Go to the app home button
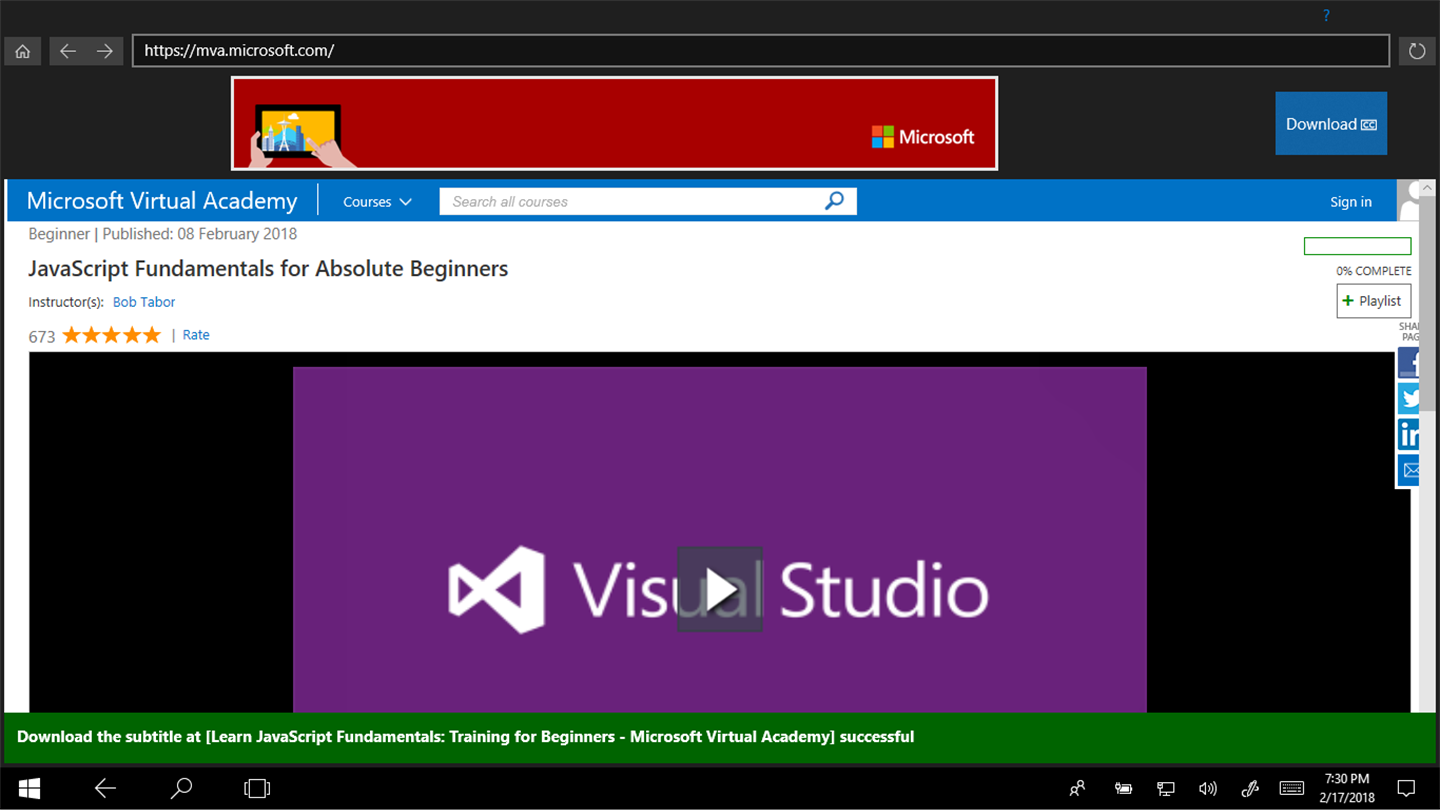 pyautogui.click(x=22, y=51)
